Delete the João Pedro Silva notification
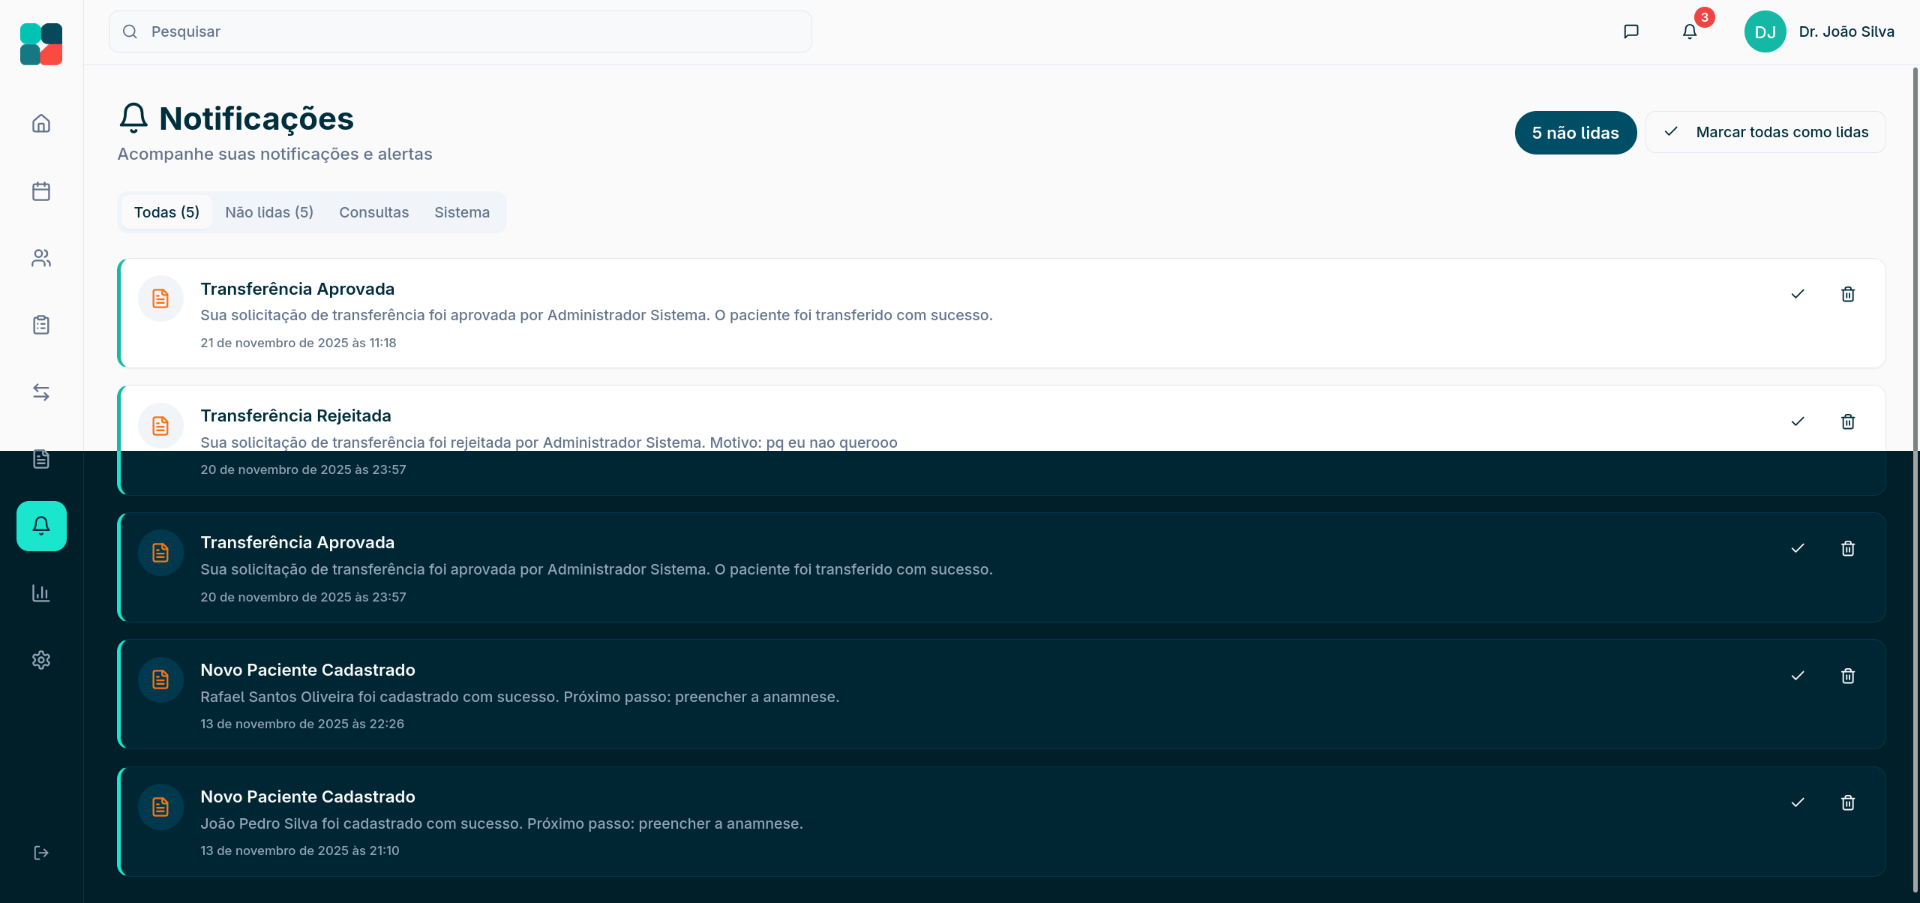The image size is (1920, 903). point(1848,803)
